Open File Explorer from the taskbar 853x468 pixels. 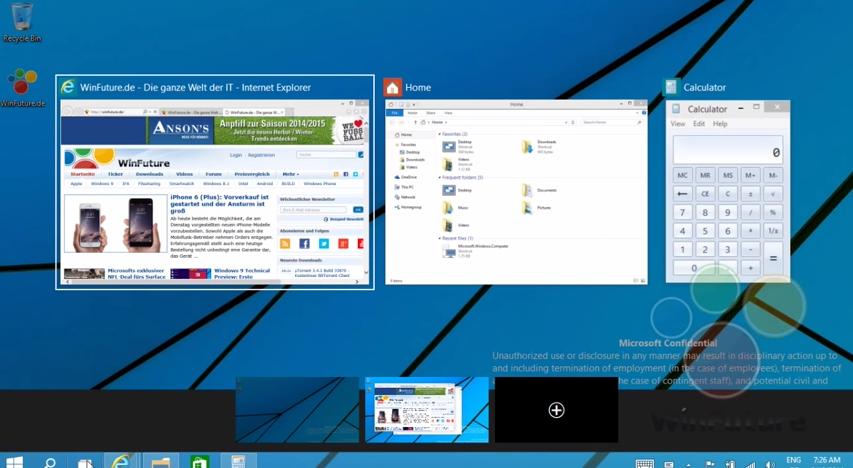pyautogui.click(x=160, y=462)
